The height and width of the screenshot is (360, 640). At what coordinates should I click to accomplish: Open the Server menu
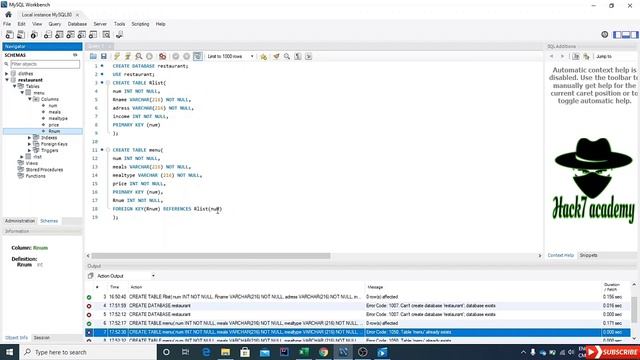(100, 24)
